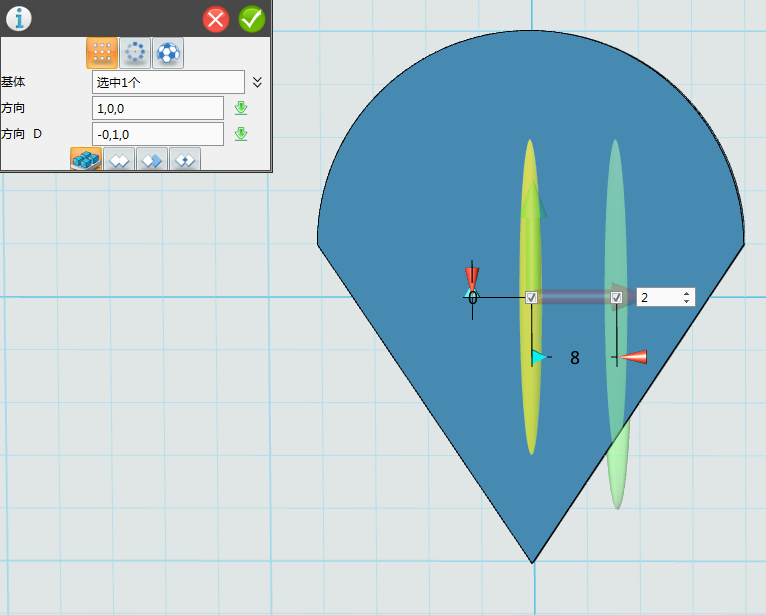The height and width of the screenshot is (615, 766).
Task: Select the circular array pattern mode
Action: (x=135, y=53)
